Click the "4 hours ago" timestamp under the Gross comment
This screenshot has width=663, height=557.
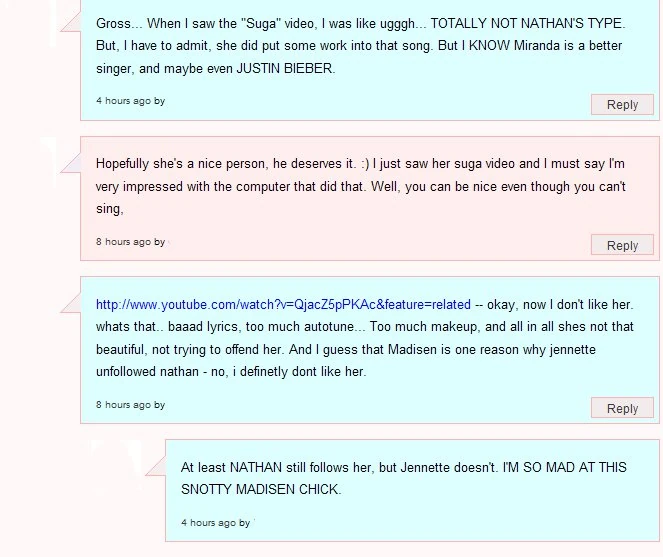(x=124, y=101)
